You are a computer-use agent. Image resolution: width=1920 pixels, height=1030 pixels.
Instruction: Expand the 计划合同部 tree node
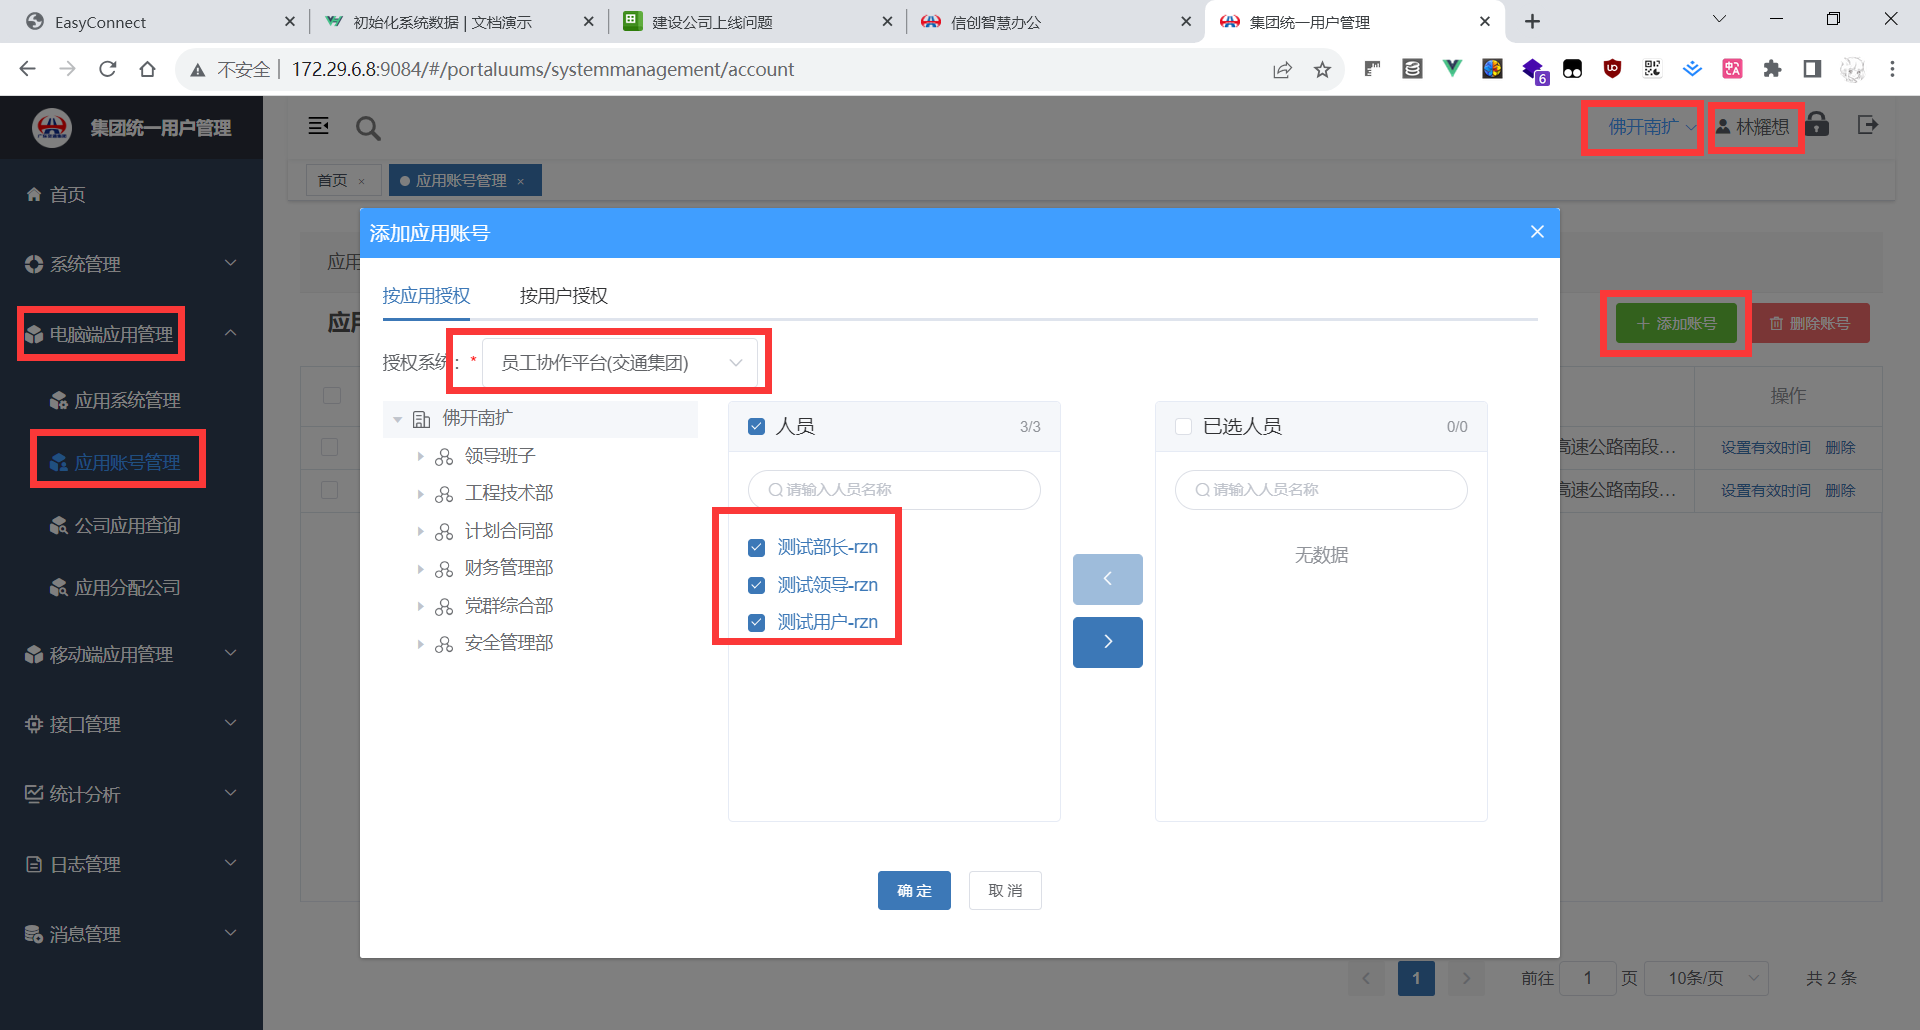[420, 531]
